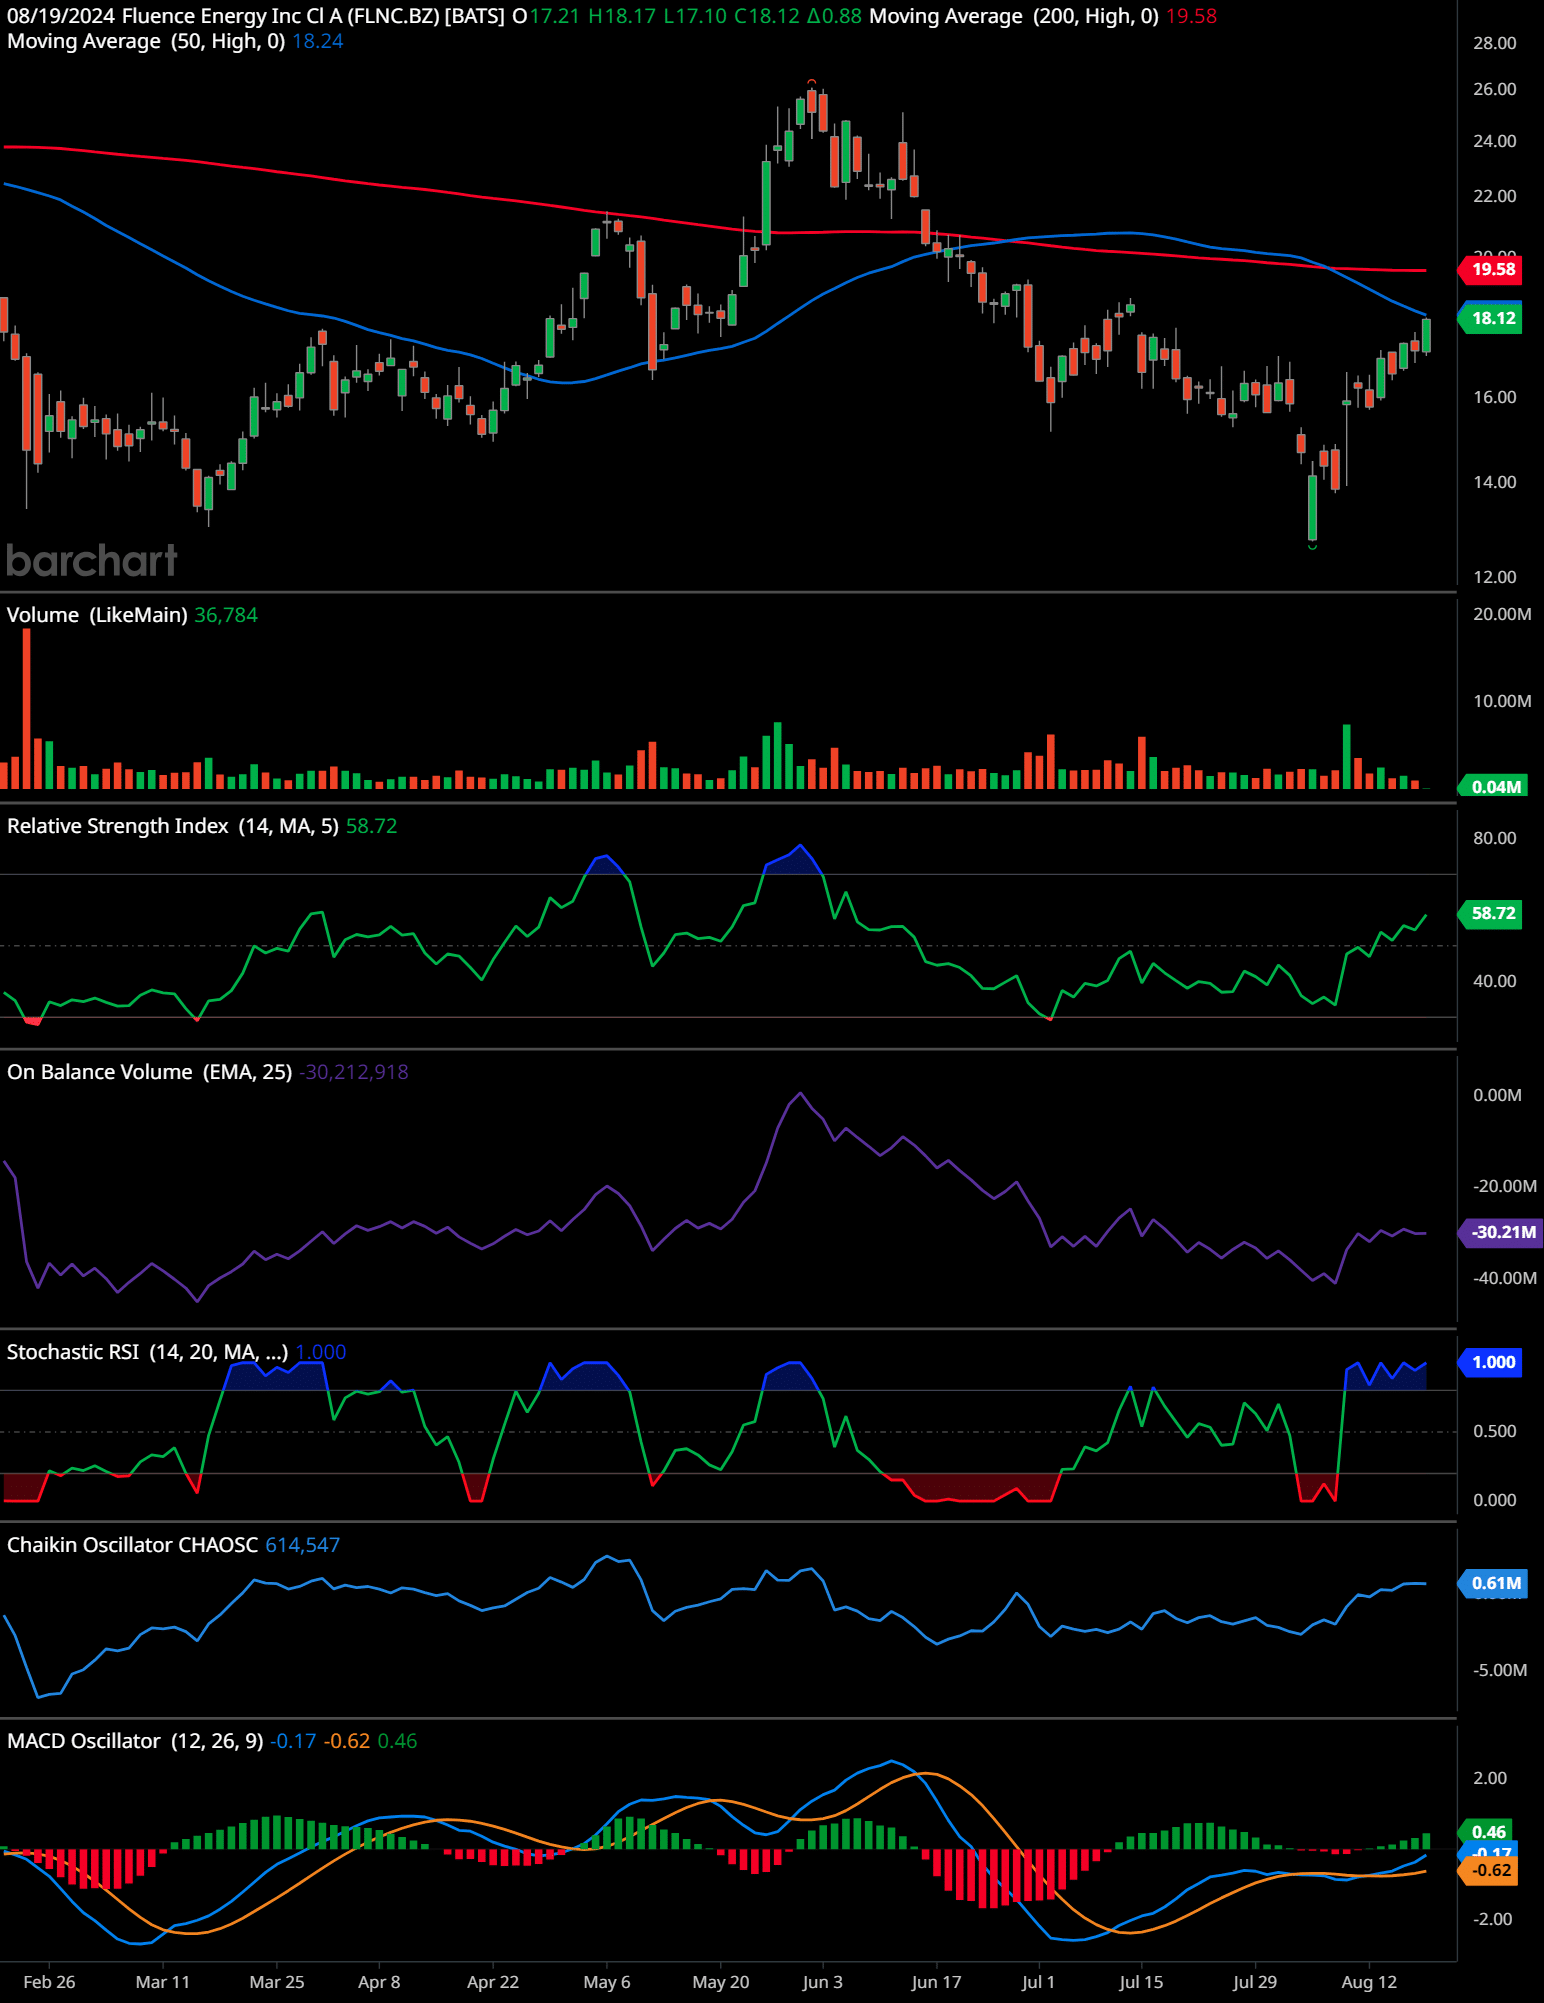
Task: Click the 20.00M volume axis label
Action: [1502, 614]
